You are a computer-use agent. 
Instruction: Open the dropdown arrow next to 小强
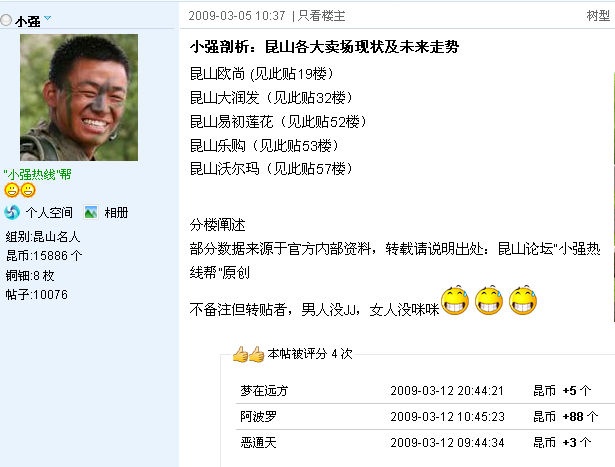pyautogui.click(x=47, y=18)
